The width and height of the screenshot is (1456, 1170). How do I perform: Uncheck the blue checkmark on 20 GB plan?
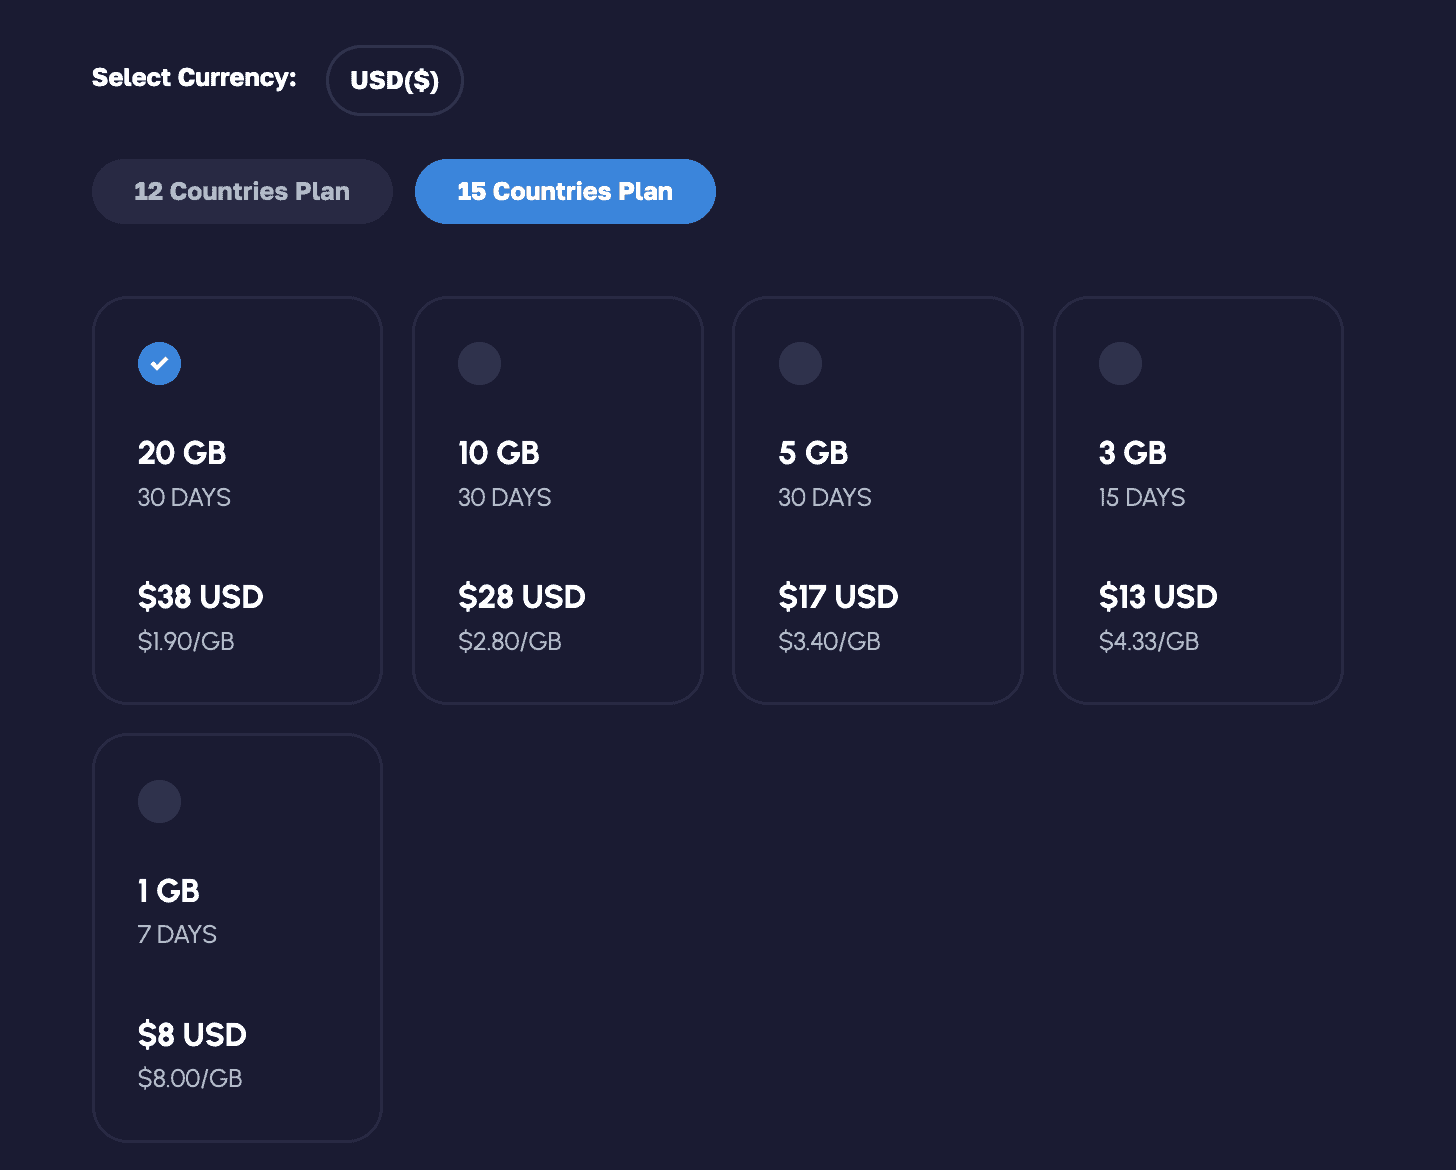159,363
